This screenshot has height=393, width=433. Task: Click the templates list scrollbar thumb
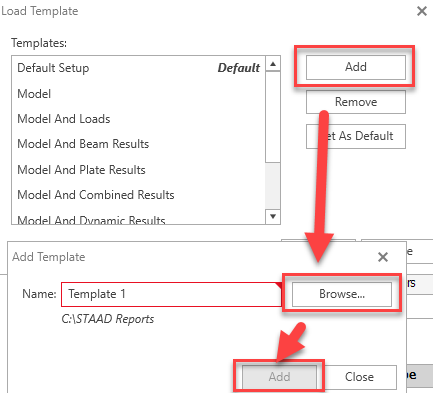click(273, 117)
